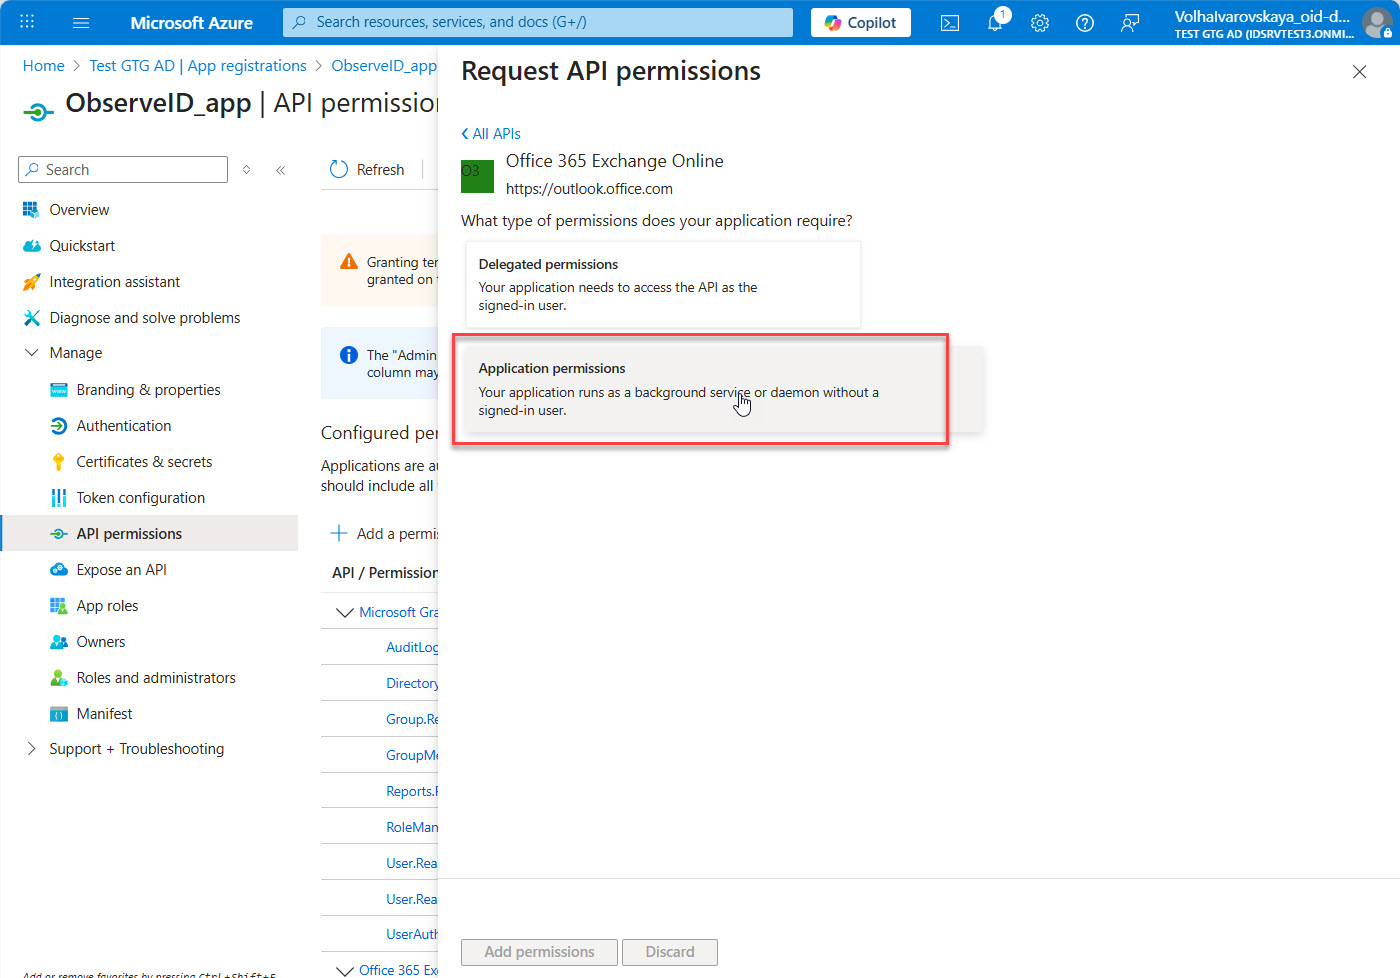Open Token configuration menu item

point(140,498)
